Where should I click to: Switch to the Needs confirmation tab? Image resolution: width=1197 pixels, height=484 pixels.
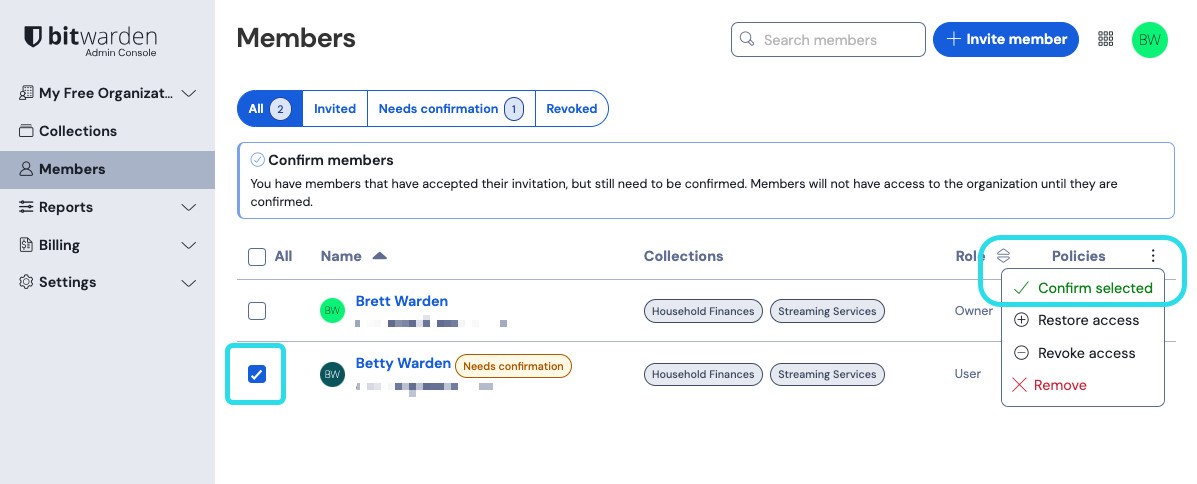coord(450,109)
